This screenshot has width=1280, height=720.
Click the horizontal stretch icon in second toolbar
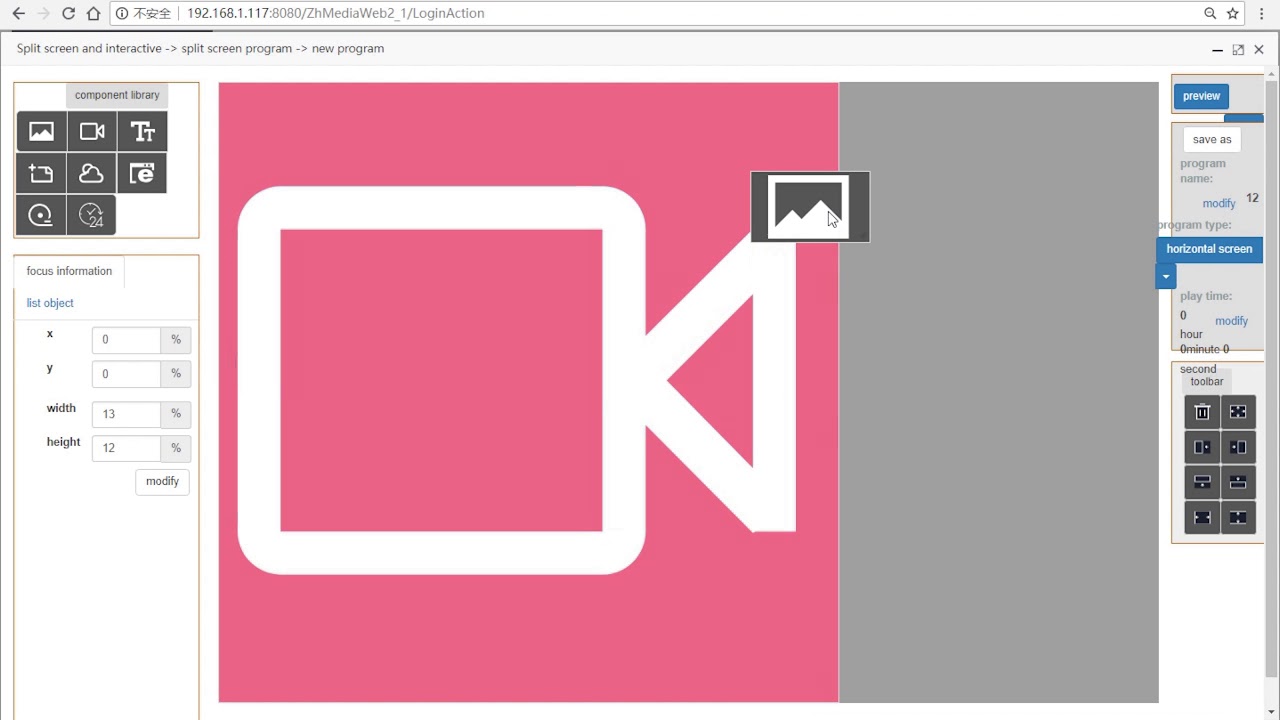[1202, 517]
